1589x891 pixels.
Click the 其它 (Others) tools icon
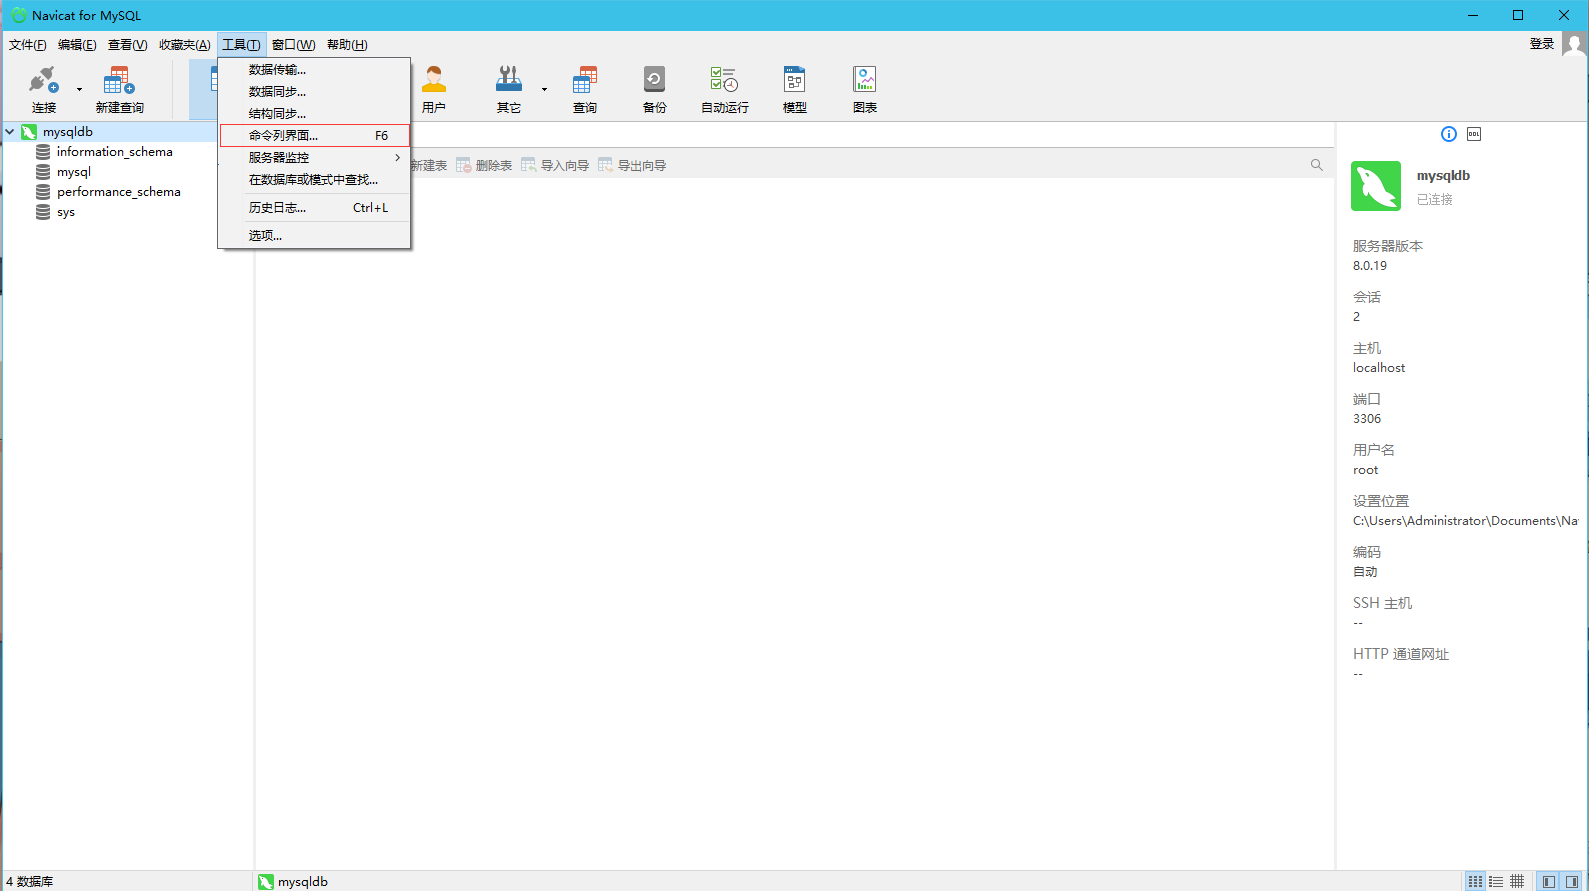pyautogui.click(x=509, y=80)
